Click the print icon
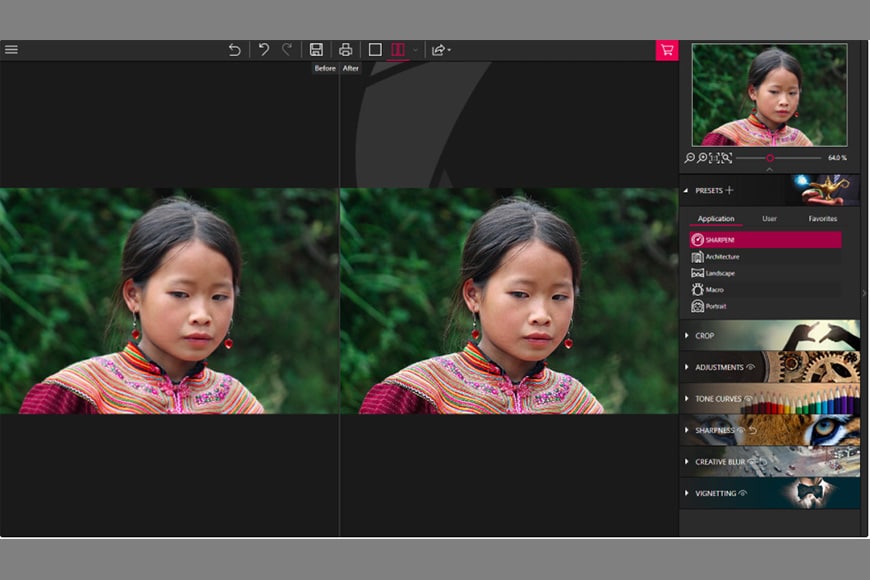Image resolution: width=870 pixels, height=580 pixels. [x=345, y=50]
